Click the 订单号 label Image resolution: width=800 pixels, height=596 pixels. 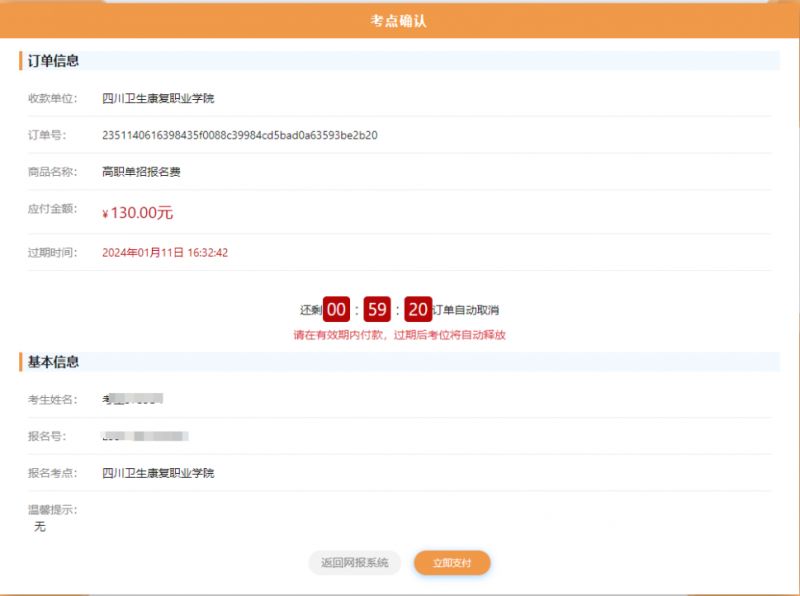pyautogui.click(x=47, y=135)
